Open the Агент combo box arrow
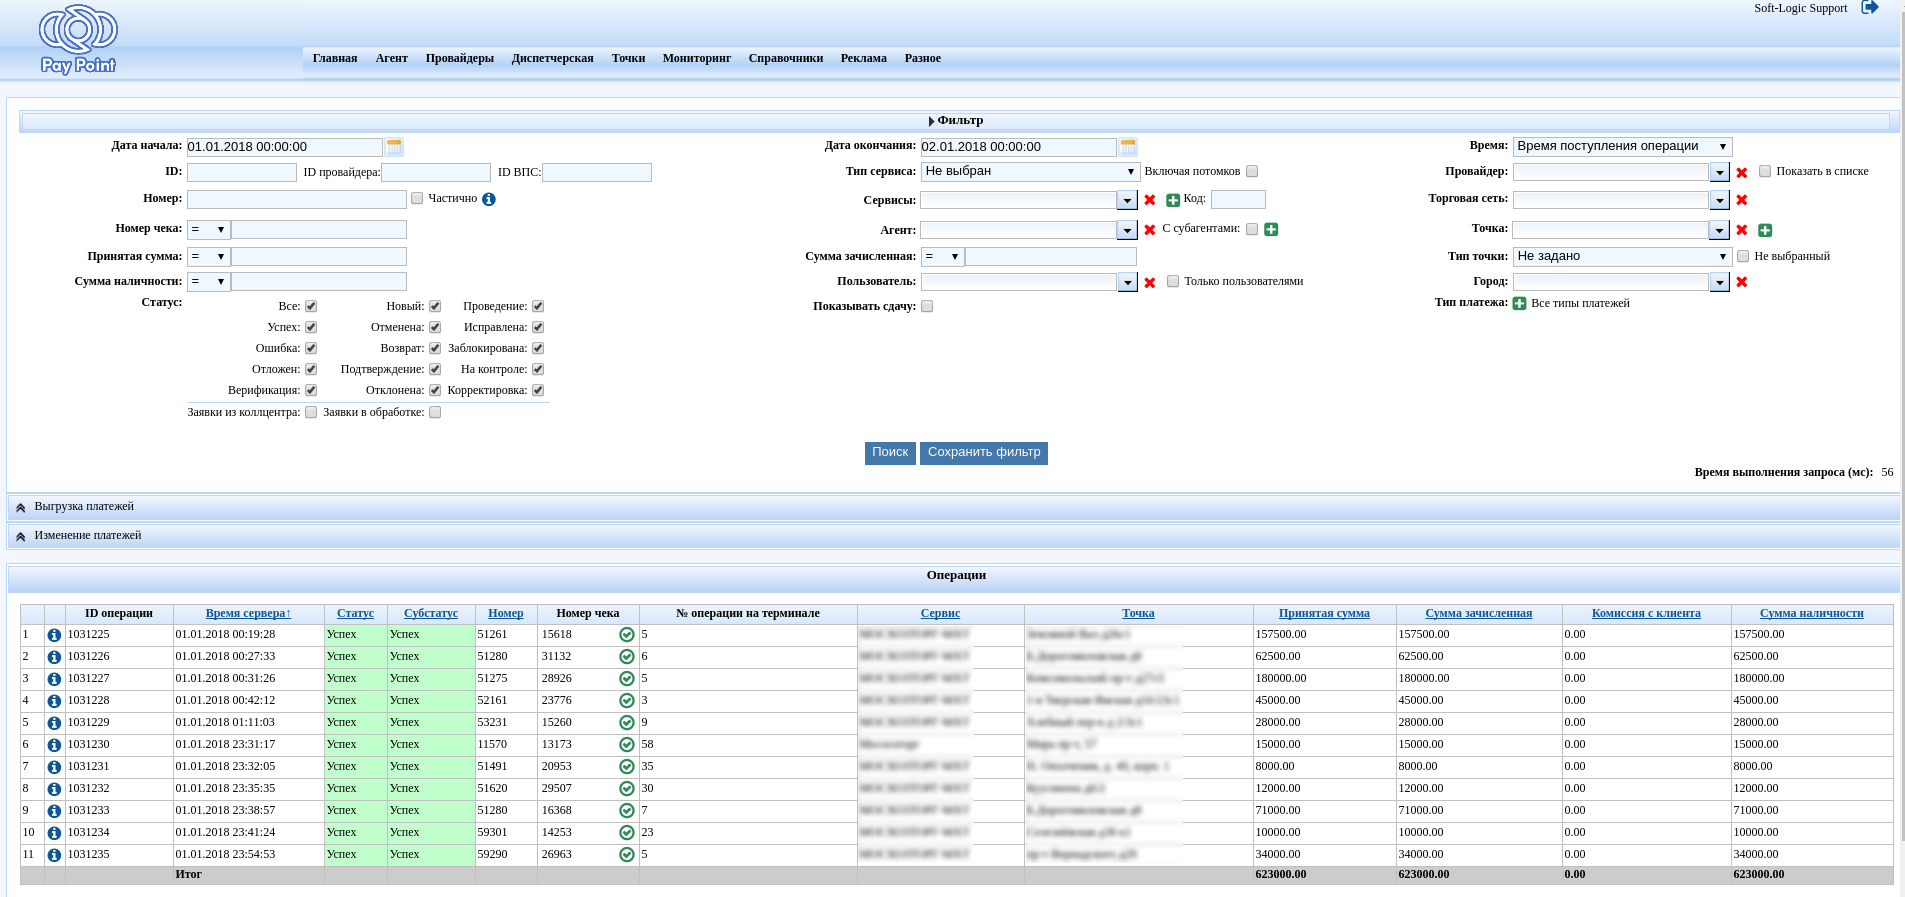 pyautogui.click(x=1127, y=230)
